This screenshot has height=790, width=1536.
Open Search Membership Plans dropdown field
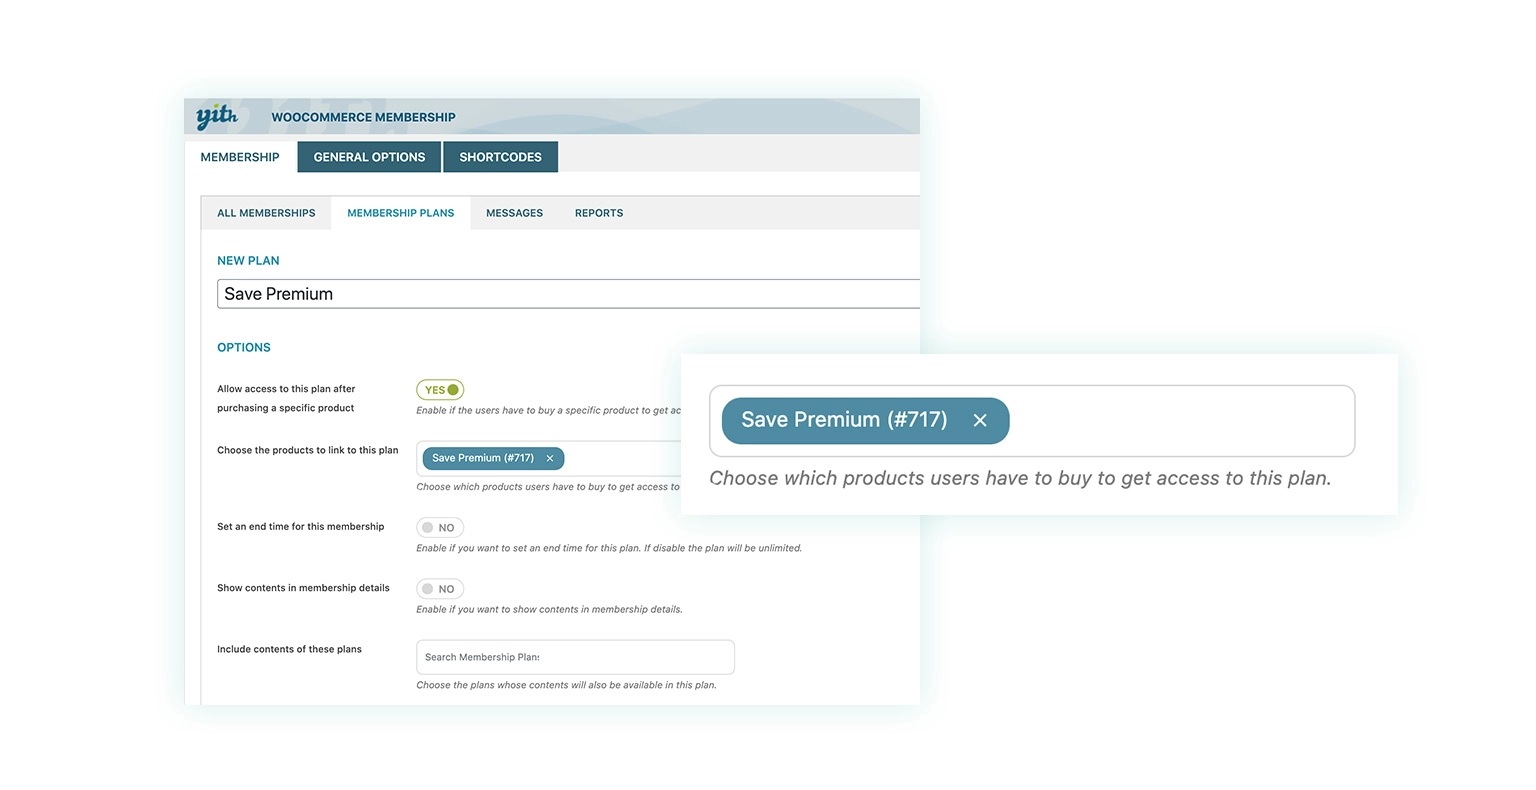pos(575,657)
